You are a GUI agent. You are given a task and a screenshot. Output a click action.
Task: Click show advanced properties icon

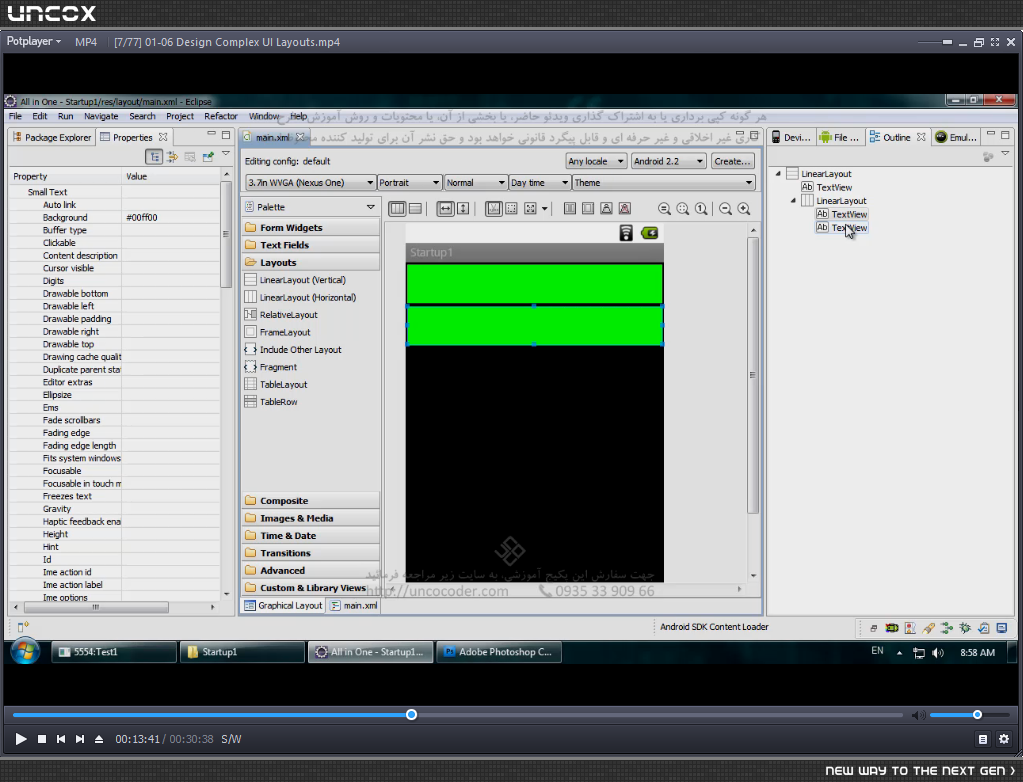point(172,157)
